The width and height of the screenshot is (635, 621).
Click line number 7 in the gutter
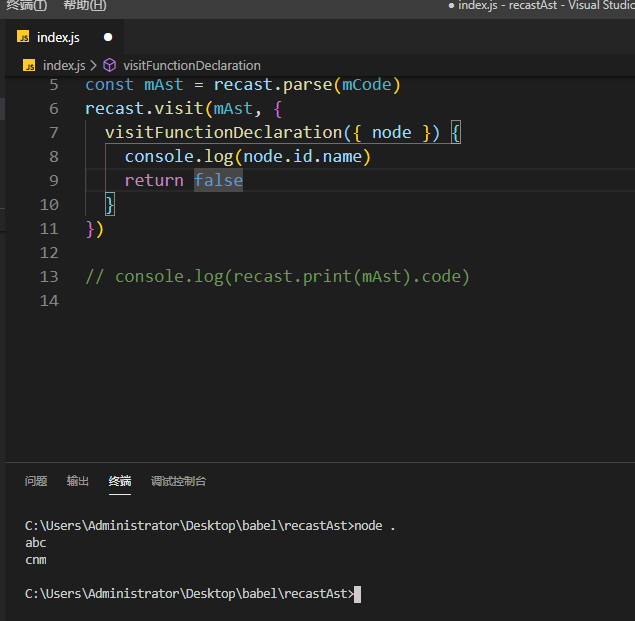click(x=54, y=132)
